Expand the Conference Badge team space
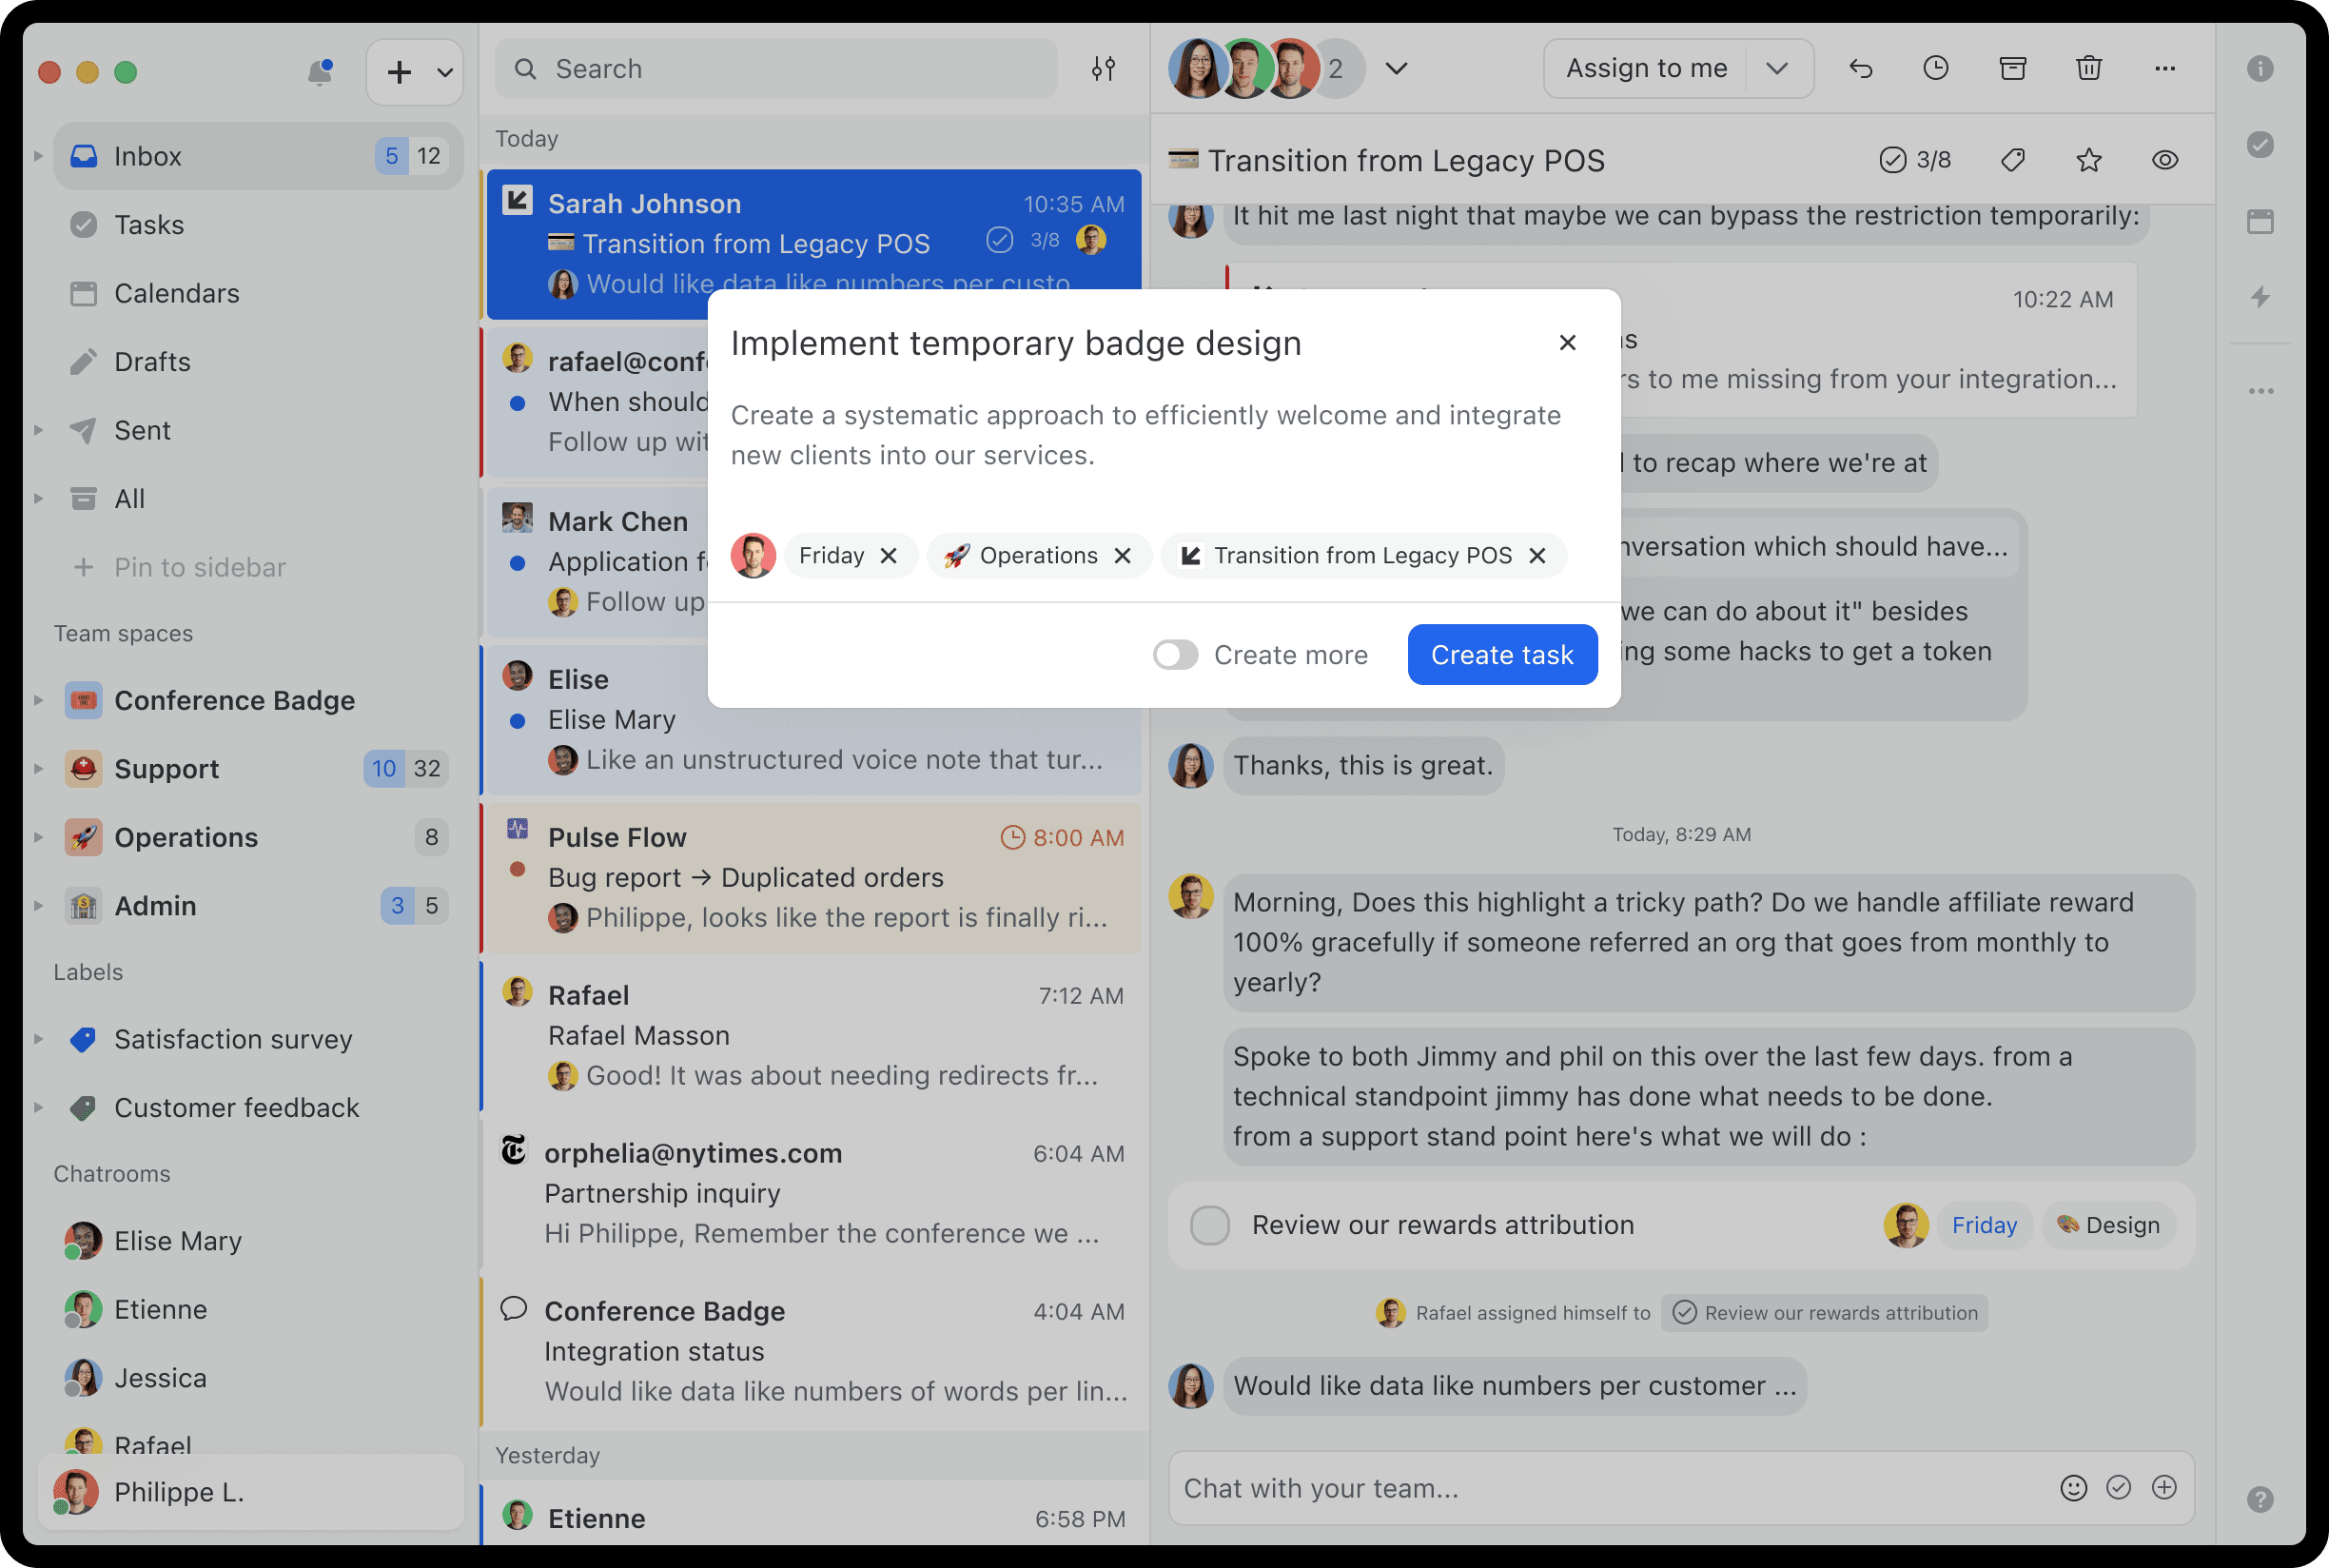This screenshot has width=2329, height=1568. click(x=38, y=700)
